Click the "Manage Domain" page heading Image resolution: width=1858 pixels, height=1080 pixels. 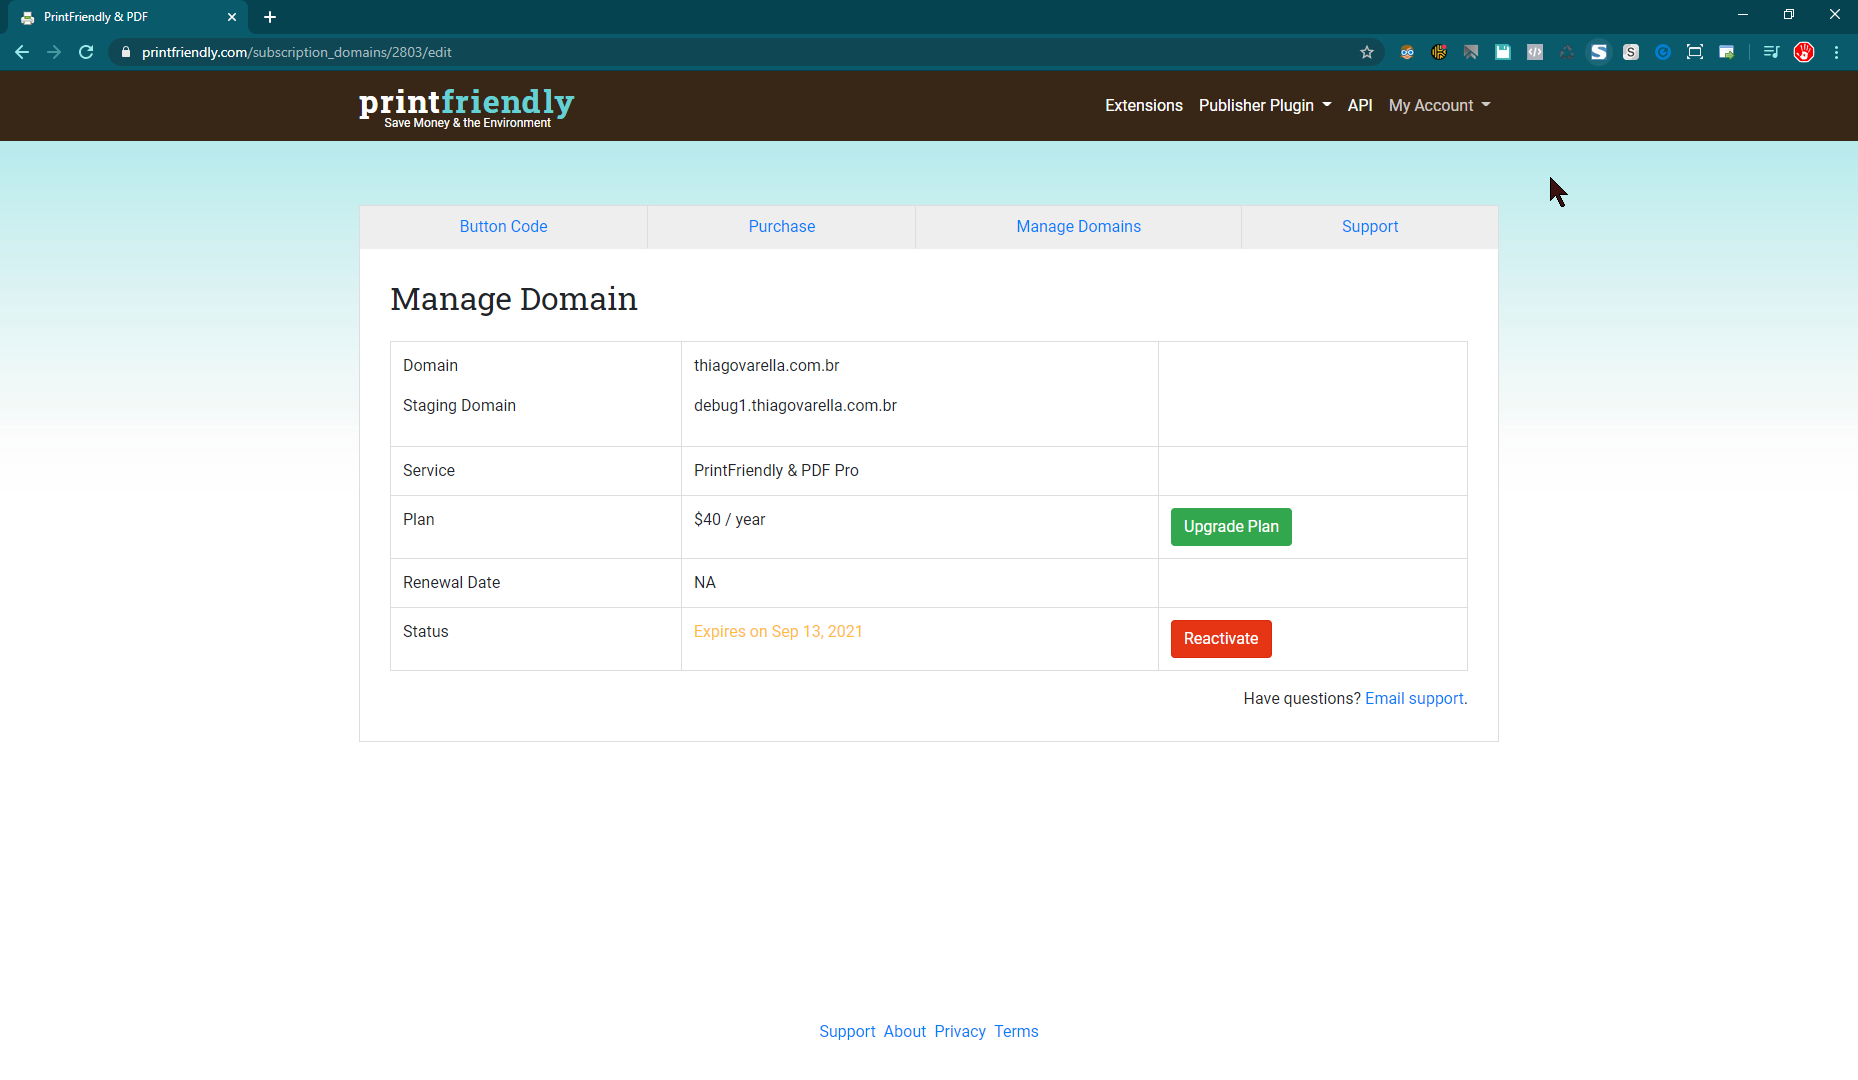point(514,299)
